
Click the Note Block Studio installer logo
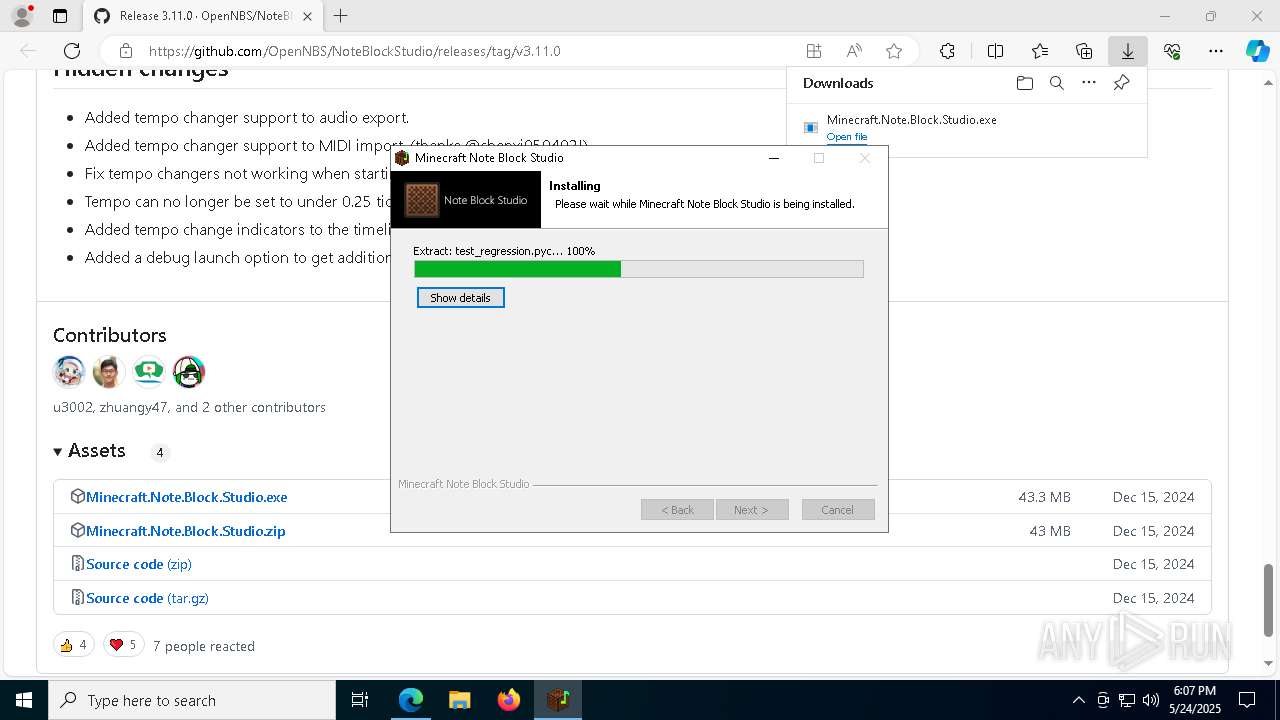pyautogui.click(x=466, y=200)
